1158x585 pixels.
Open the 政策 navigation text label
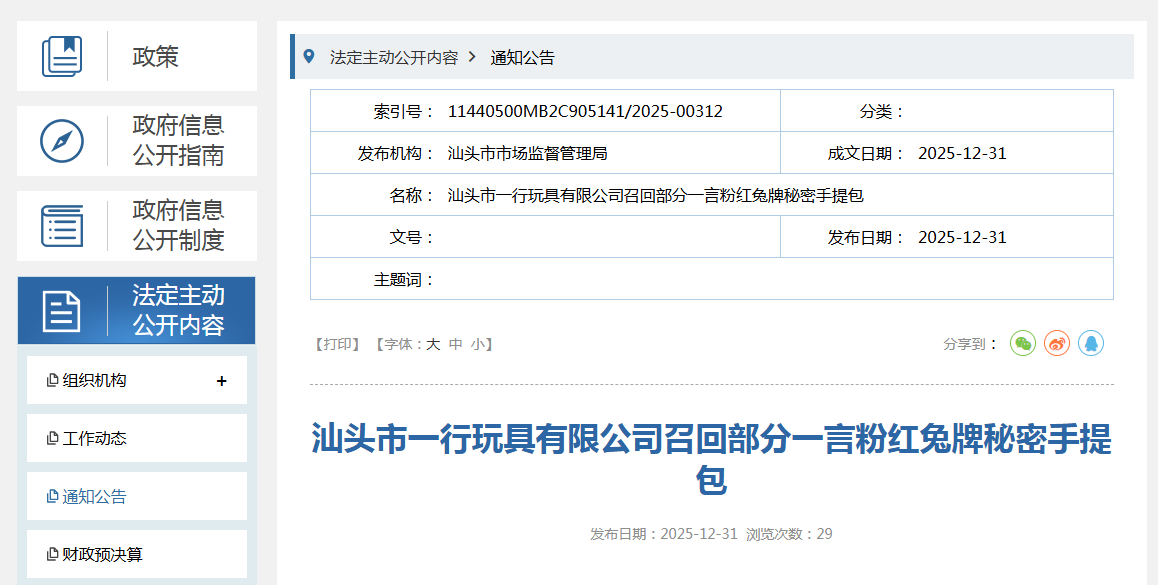(155, 57)
